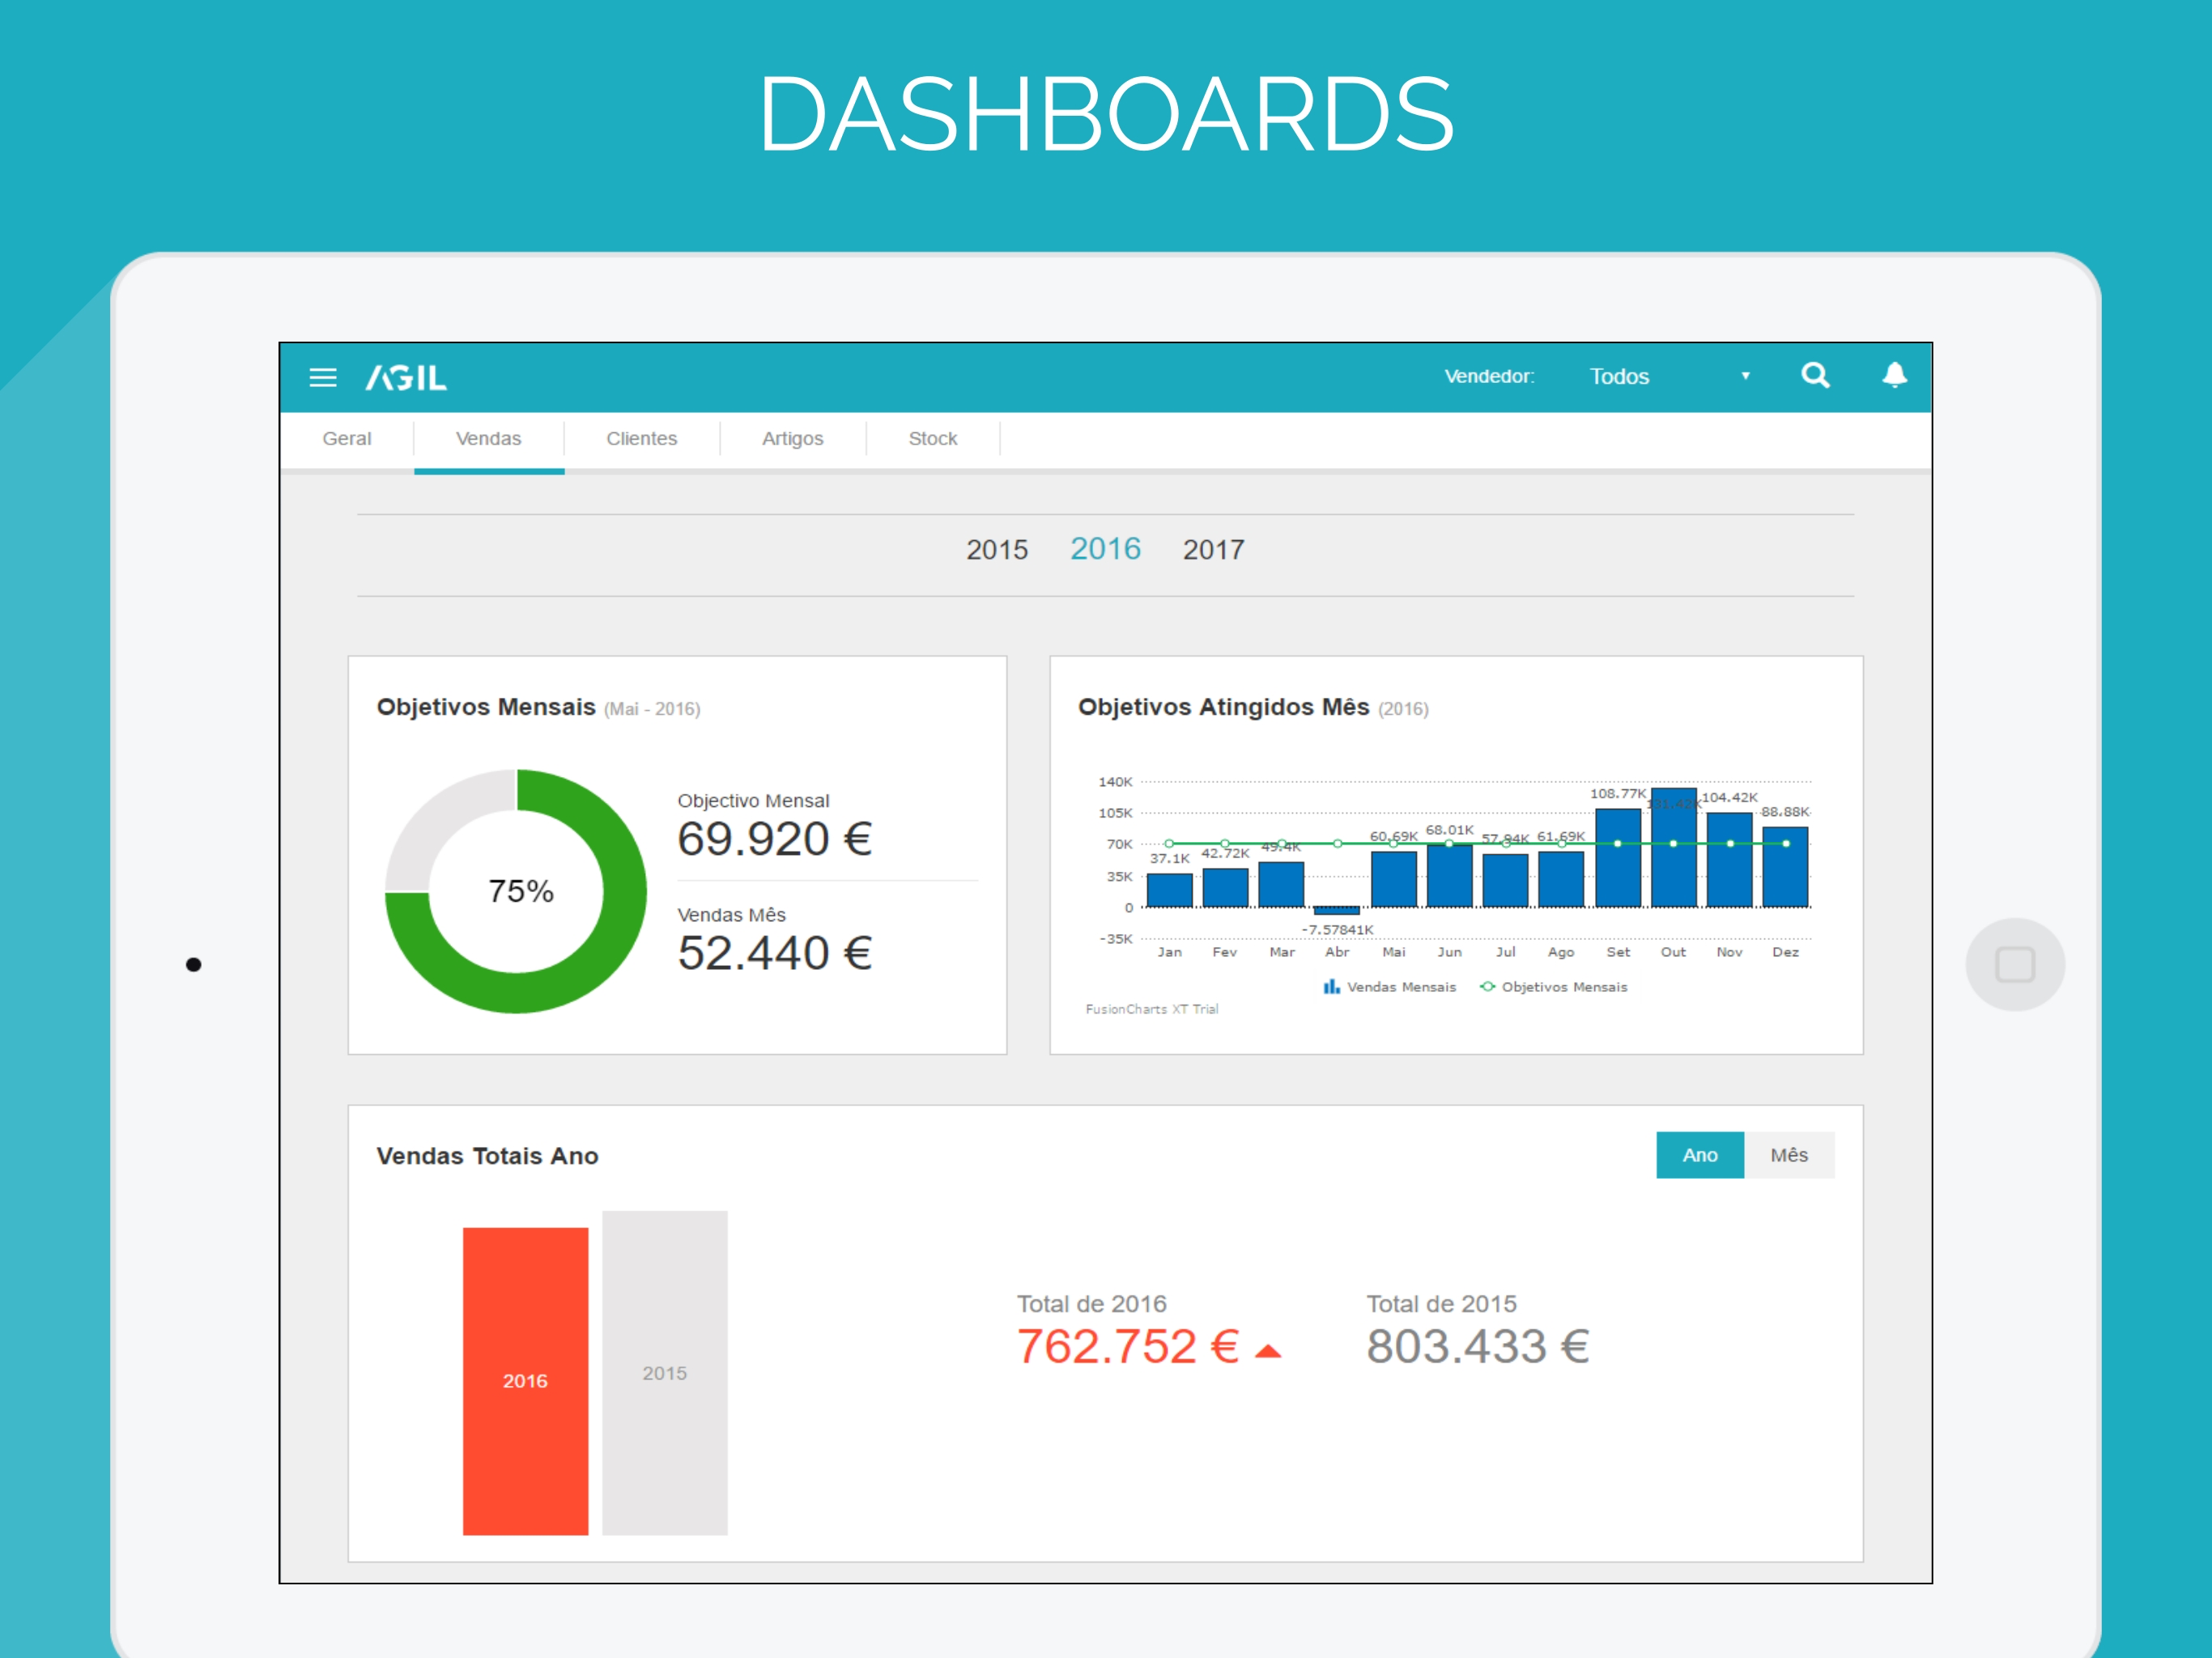Click the grey 2015 bar
Image resolution: width=2212 pixels, height=1658 pixels.
pos(665,1373)
